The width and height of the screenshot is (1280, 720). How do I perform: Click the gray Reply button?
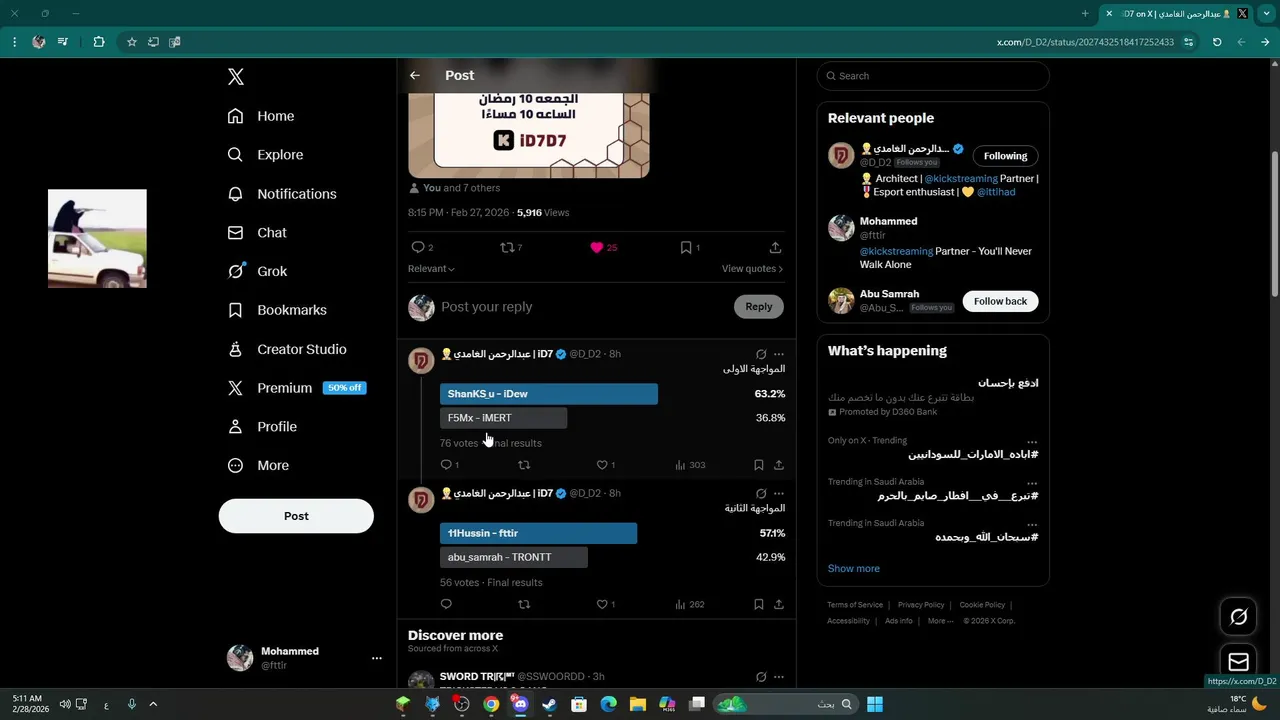pyautogui.click(x=759, y=307)
